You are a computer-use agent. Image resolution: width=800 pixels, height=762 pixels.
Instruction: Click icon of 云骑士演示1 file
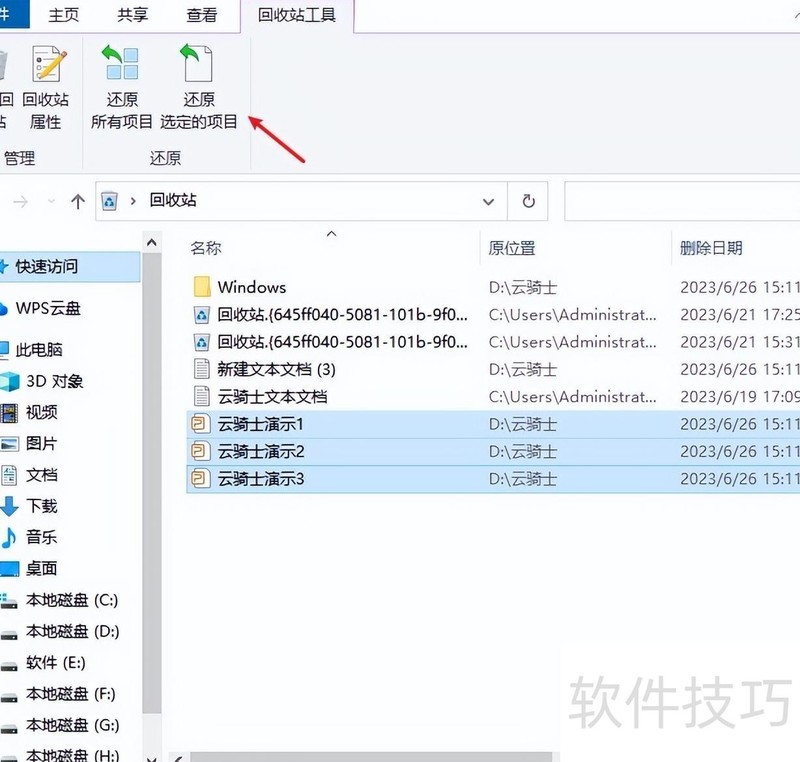[201, 424]
